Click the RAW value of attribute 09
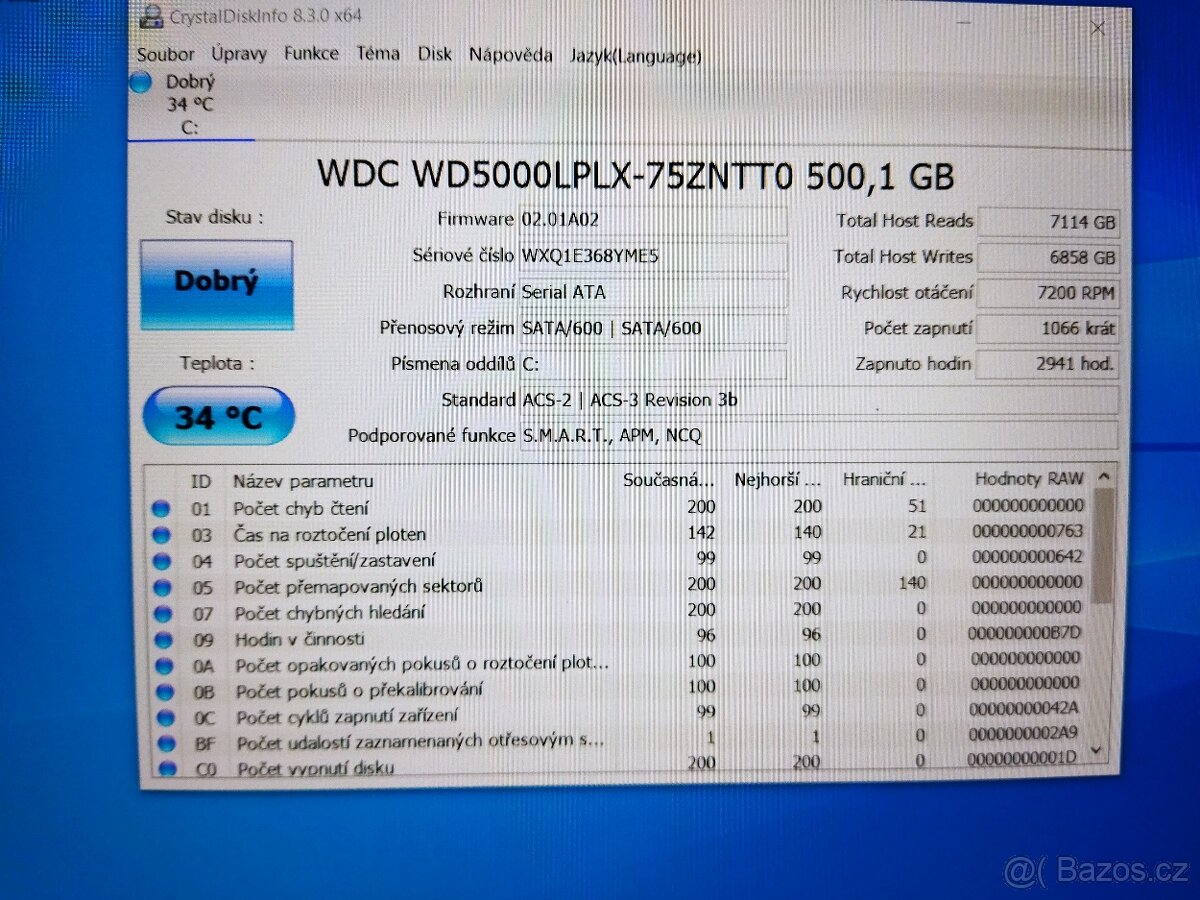The height and width of the screenshot is (900, 1200). pos(1025,635)
